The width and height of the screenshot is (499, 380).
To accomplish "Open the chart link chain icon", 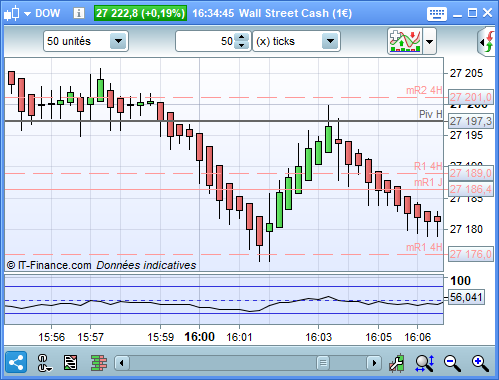I will tap(44, 363).
